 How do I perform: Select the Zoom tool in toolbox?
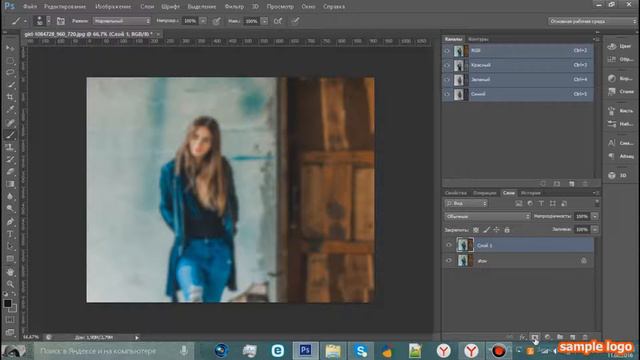(10, 284)
